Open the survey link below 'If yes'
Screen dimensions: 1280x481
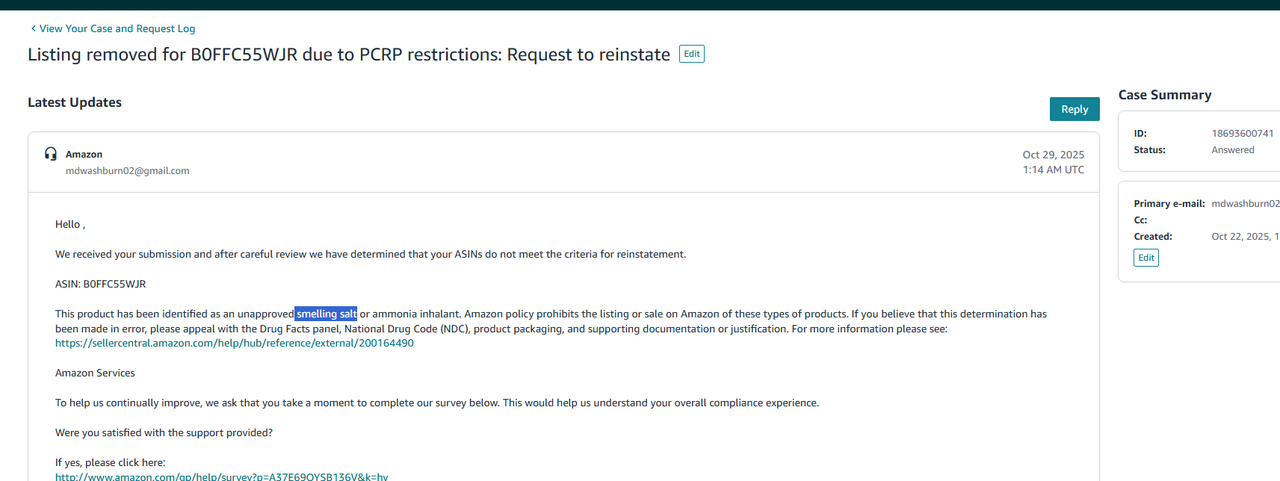[x=221, y=476]
